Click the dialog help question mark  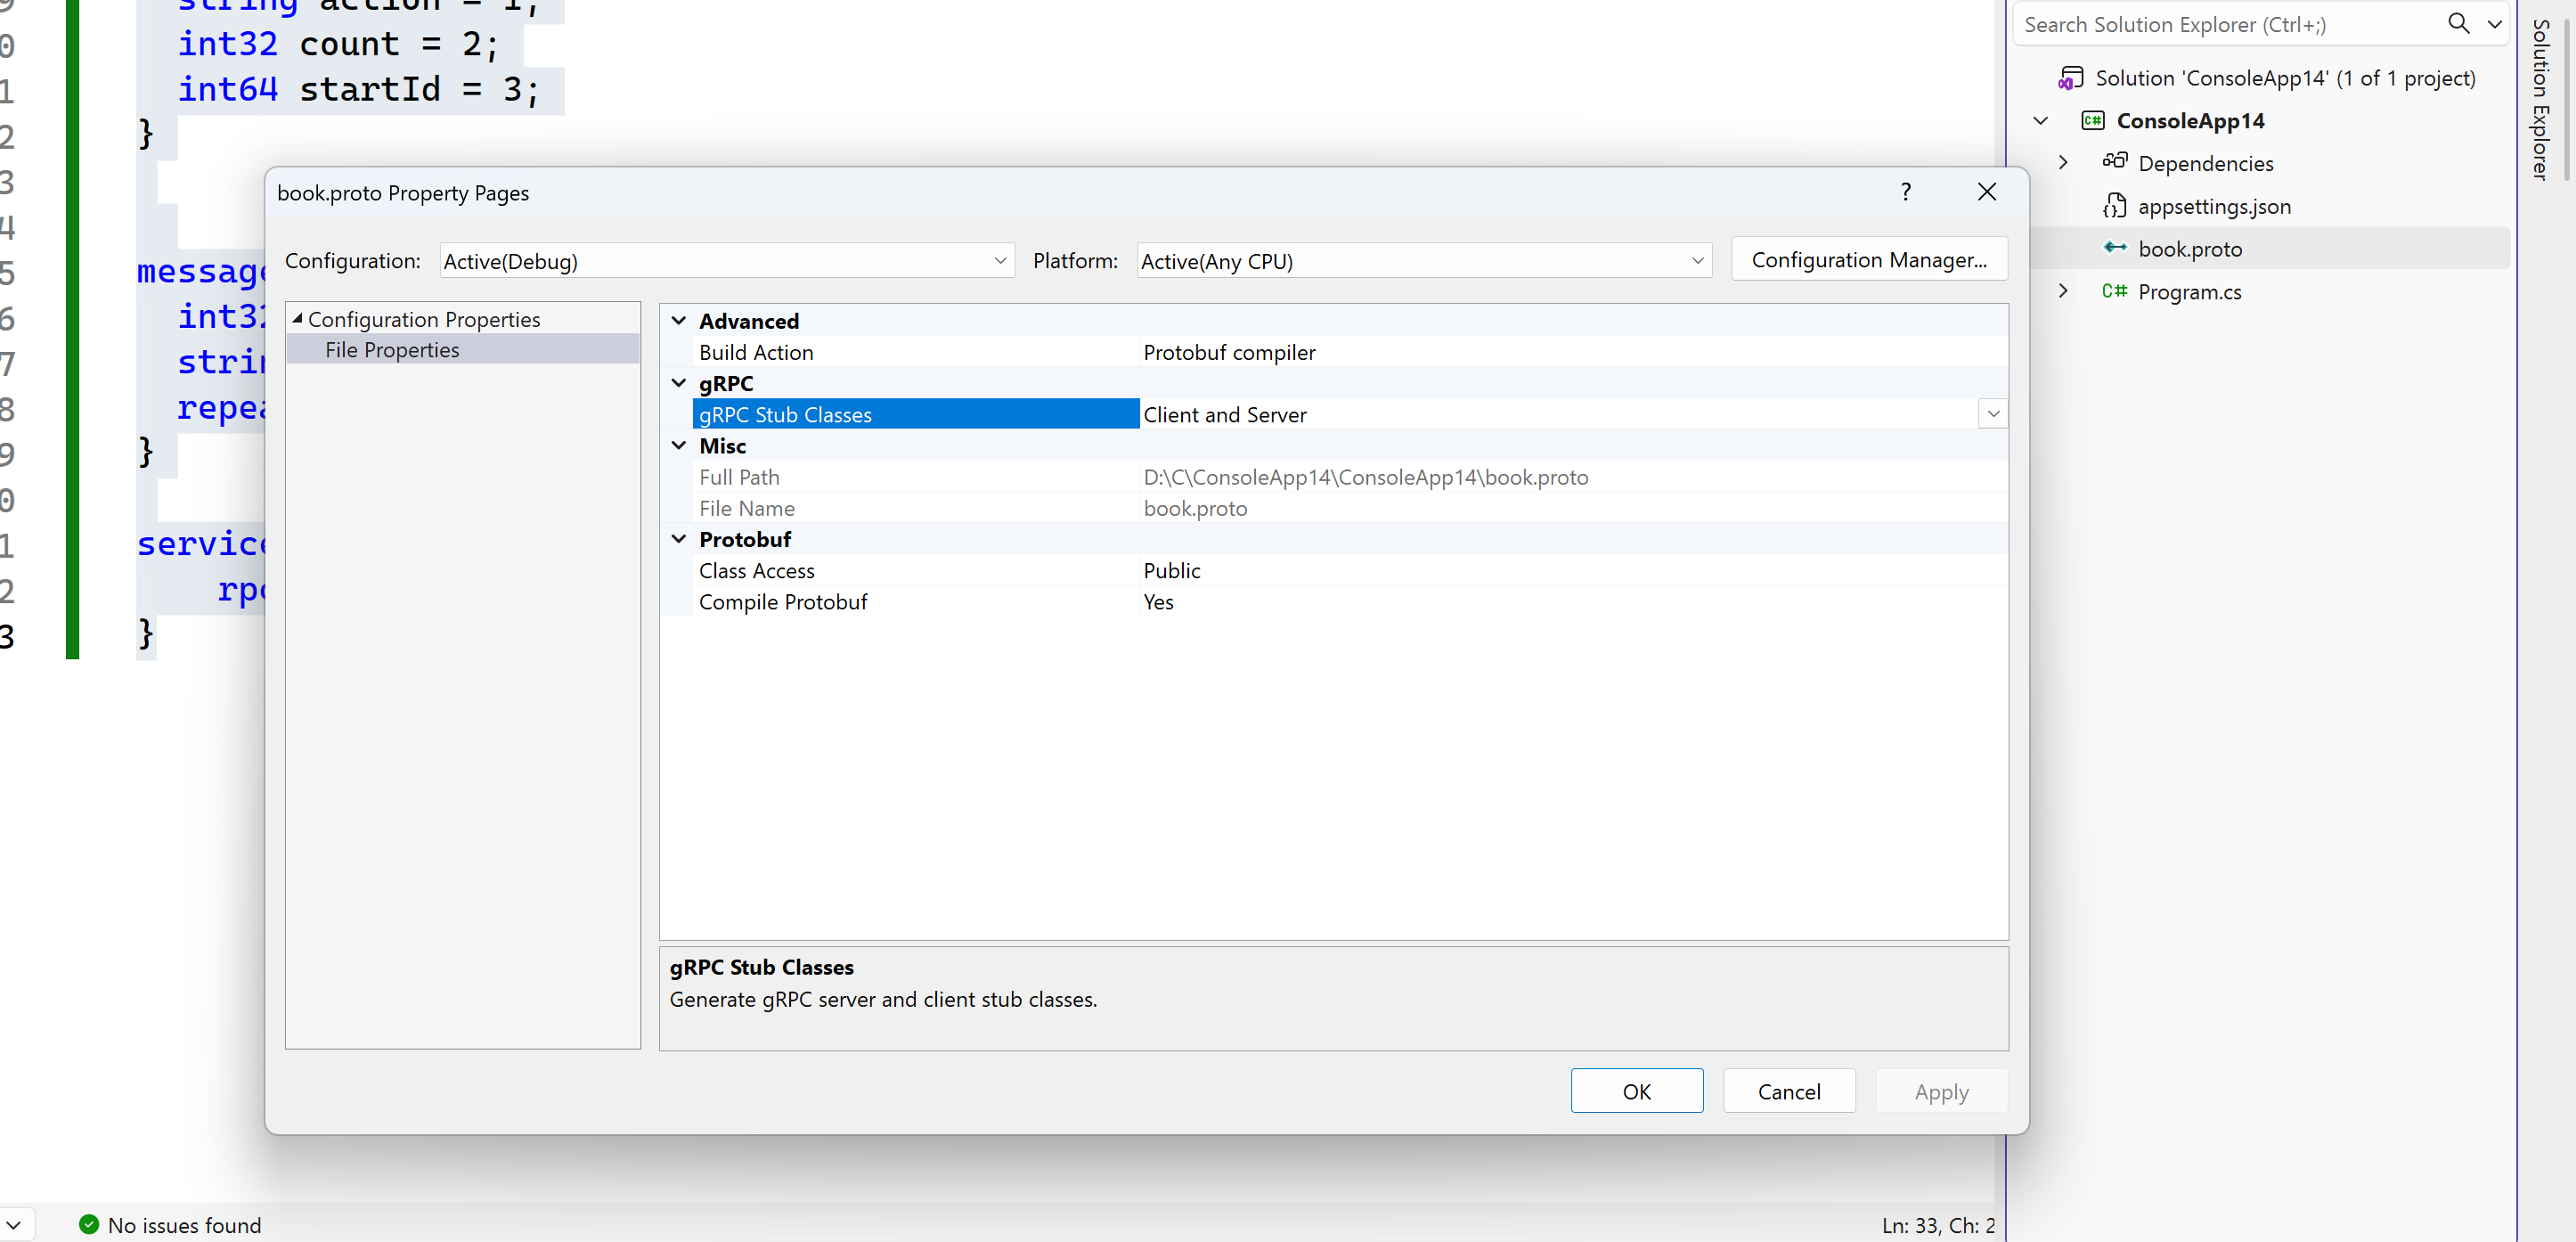click(x=1906, y=192)
